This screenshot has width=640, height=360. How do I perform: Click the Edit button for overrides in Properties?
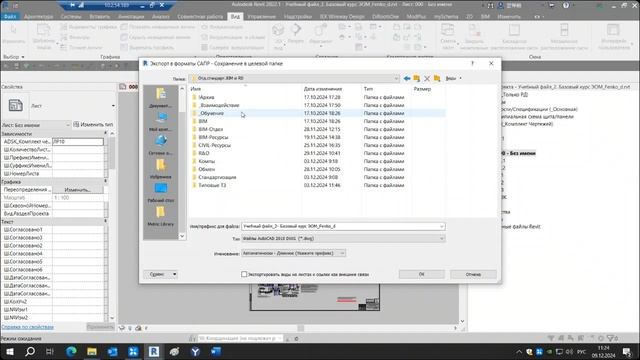(x=78, y=190)
